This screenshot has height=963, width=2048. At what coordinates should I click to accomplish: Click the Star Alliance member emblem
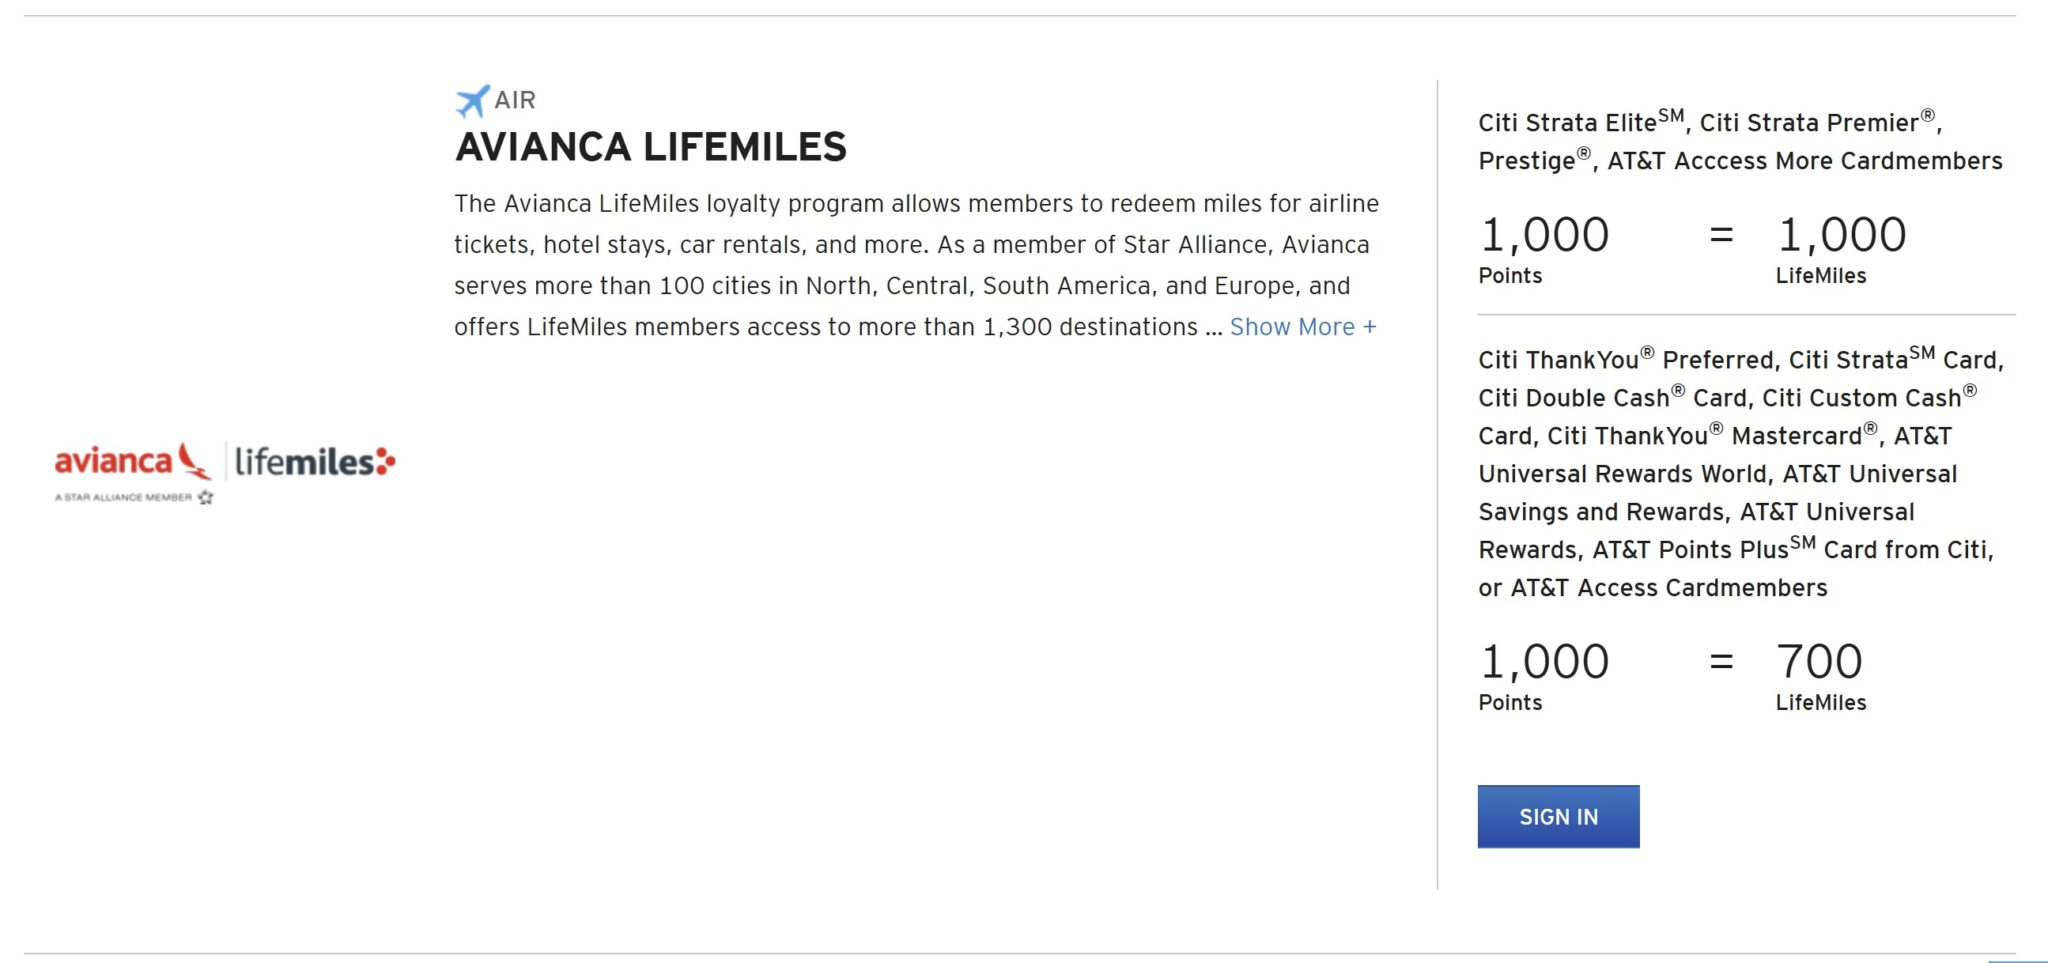(x=134, y=497)
